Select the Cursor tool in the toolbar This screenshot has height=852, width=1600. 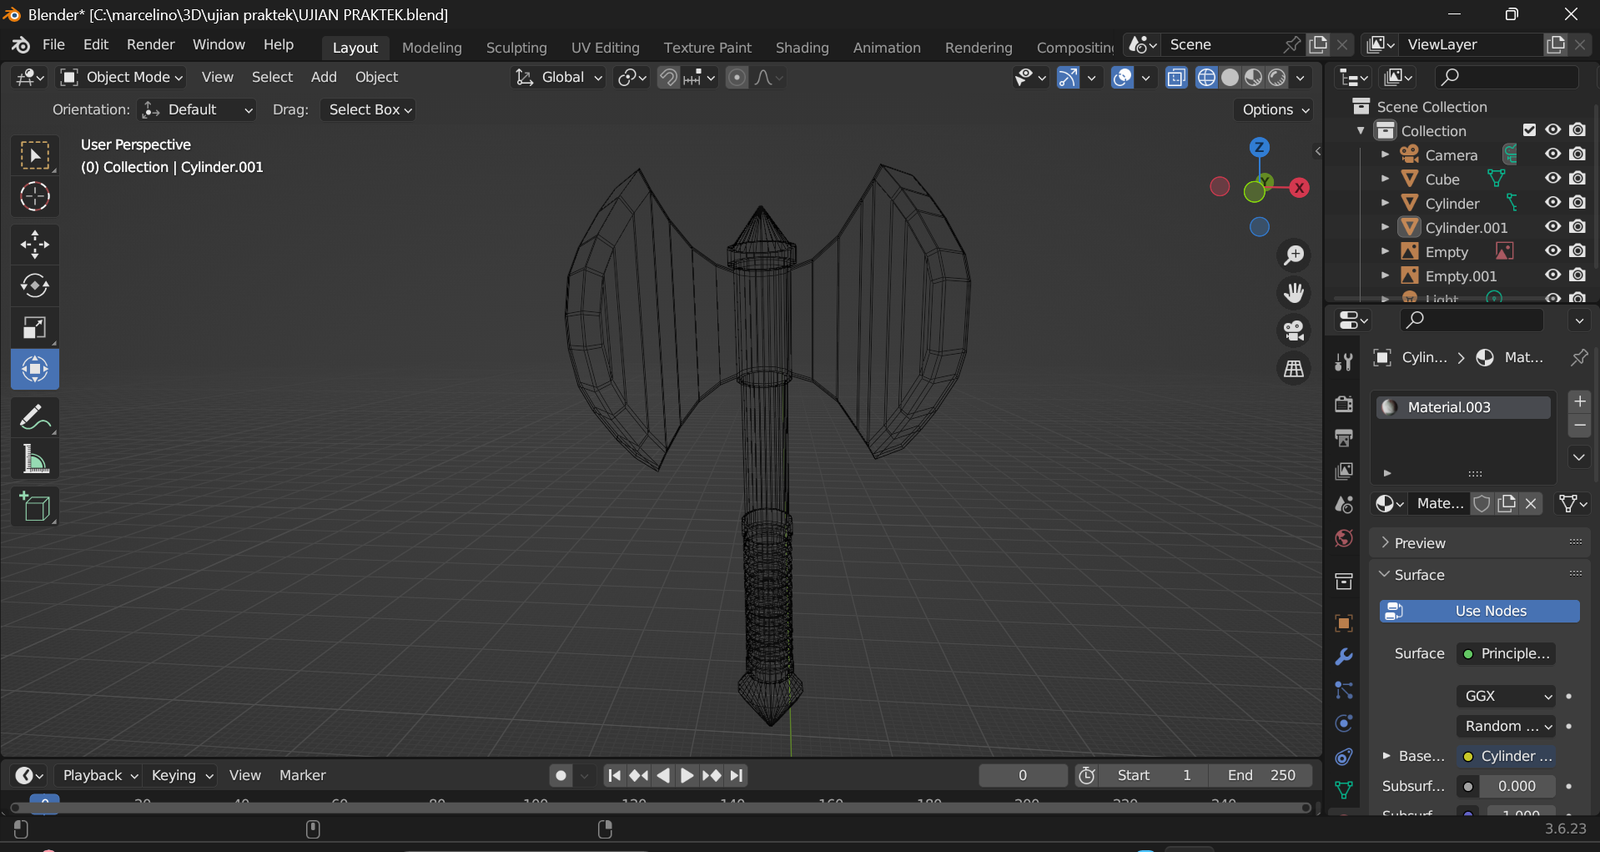(x=35, y=197)
